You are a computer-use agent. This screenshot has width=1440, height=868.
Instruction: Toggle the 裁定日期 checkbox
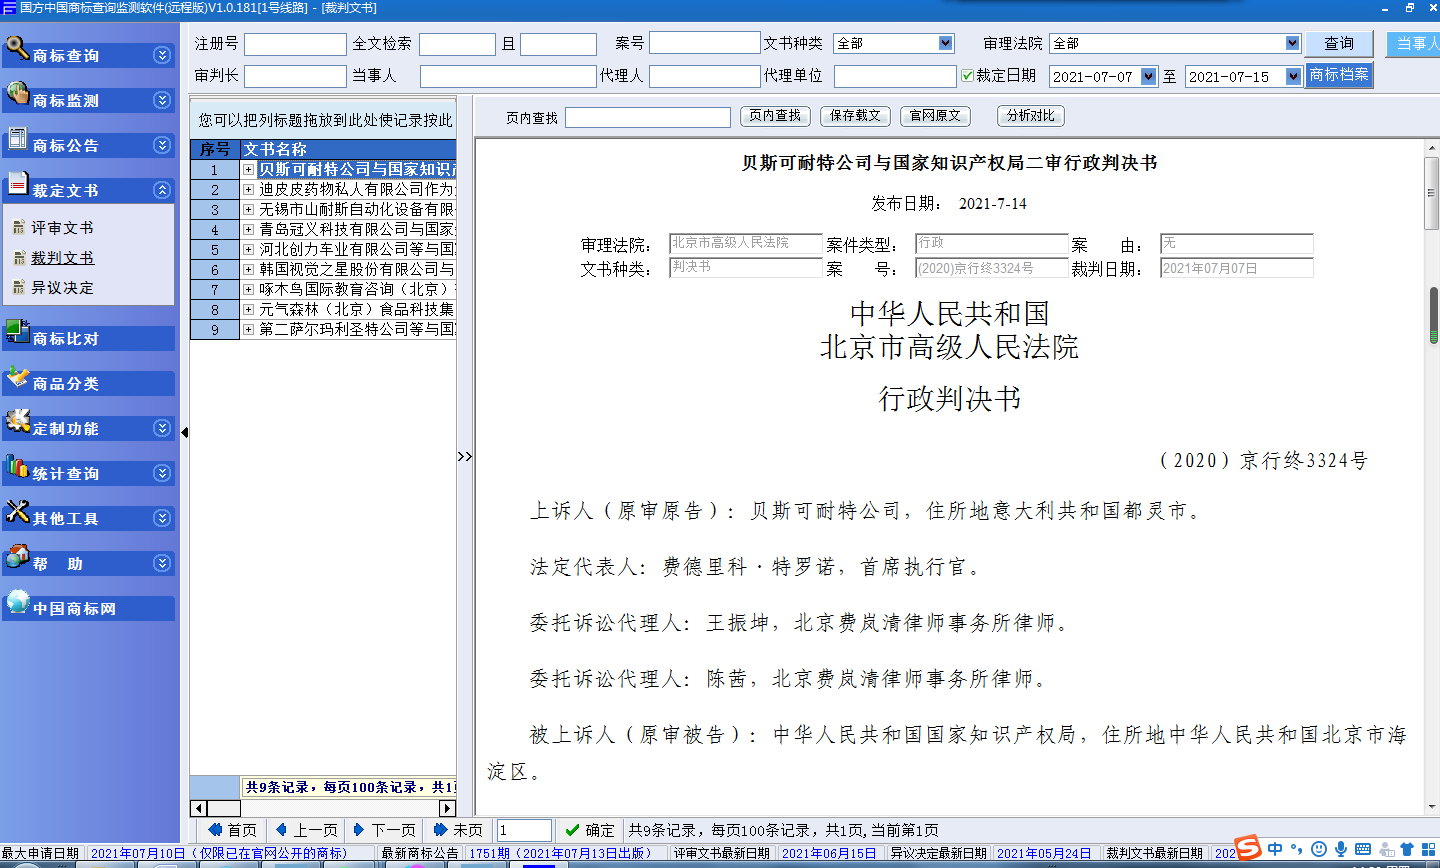click(967, 75)
